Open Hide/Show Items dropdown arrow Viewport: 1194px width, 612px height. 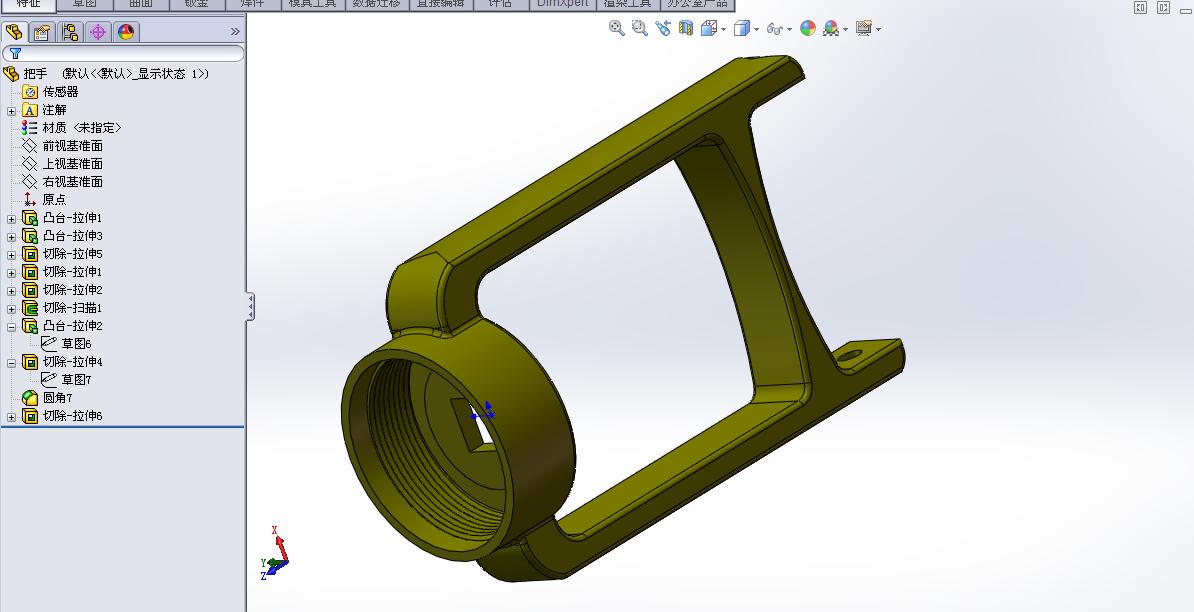790,30
